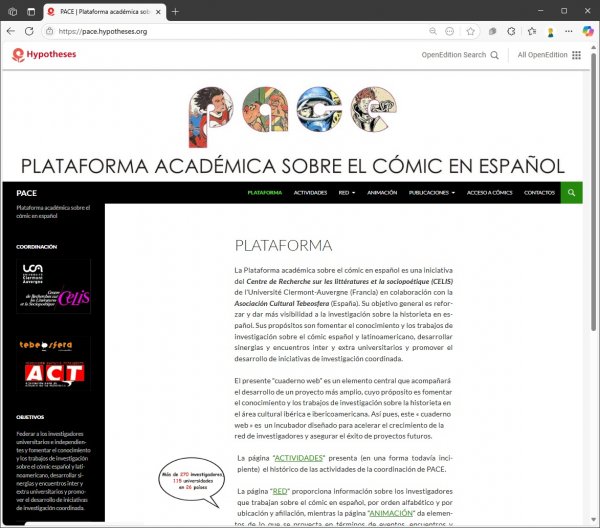Screen dimensions: 600x528
Task: Follow the ANIMACIÓN link in text
Action: 391,513
